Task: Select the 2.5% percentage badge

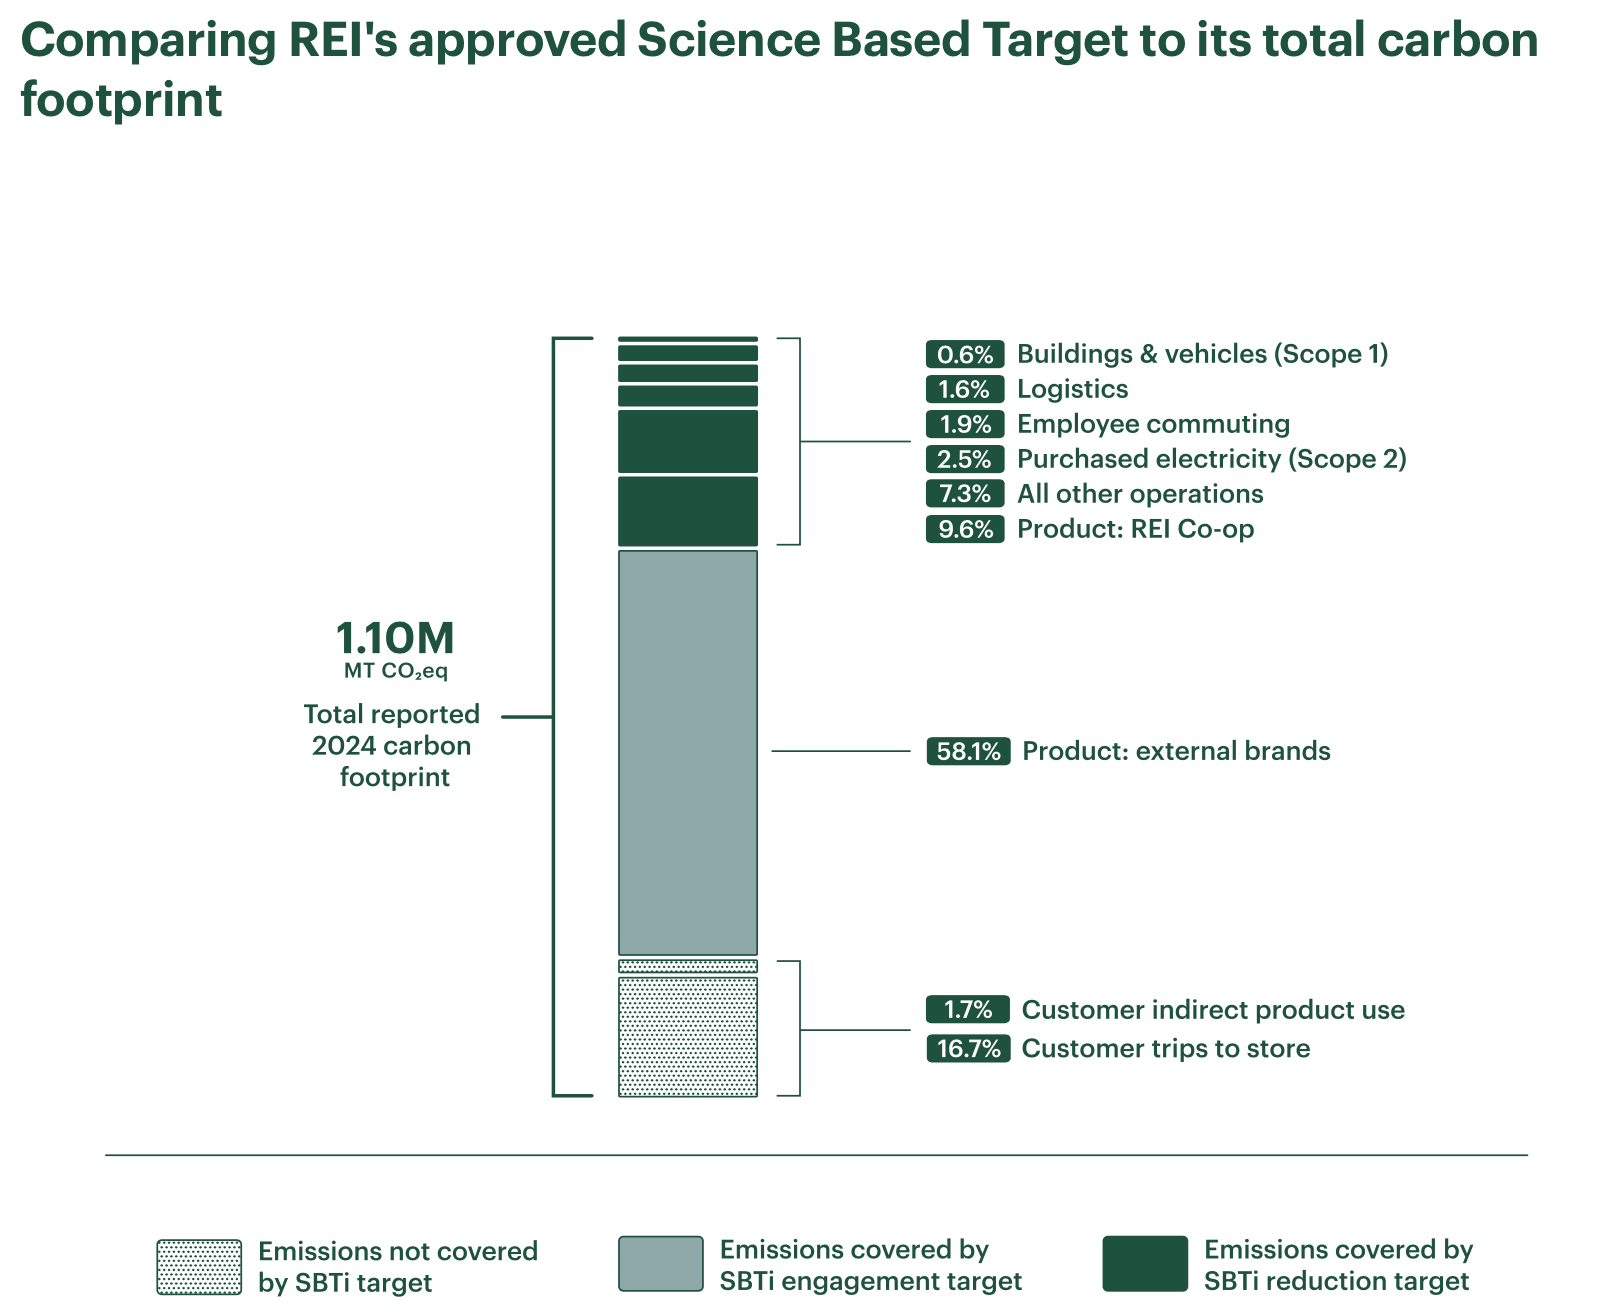Action: click(965, 459)
